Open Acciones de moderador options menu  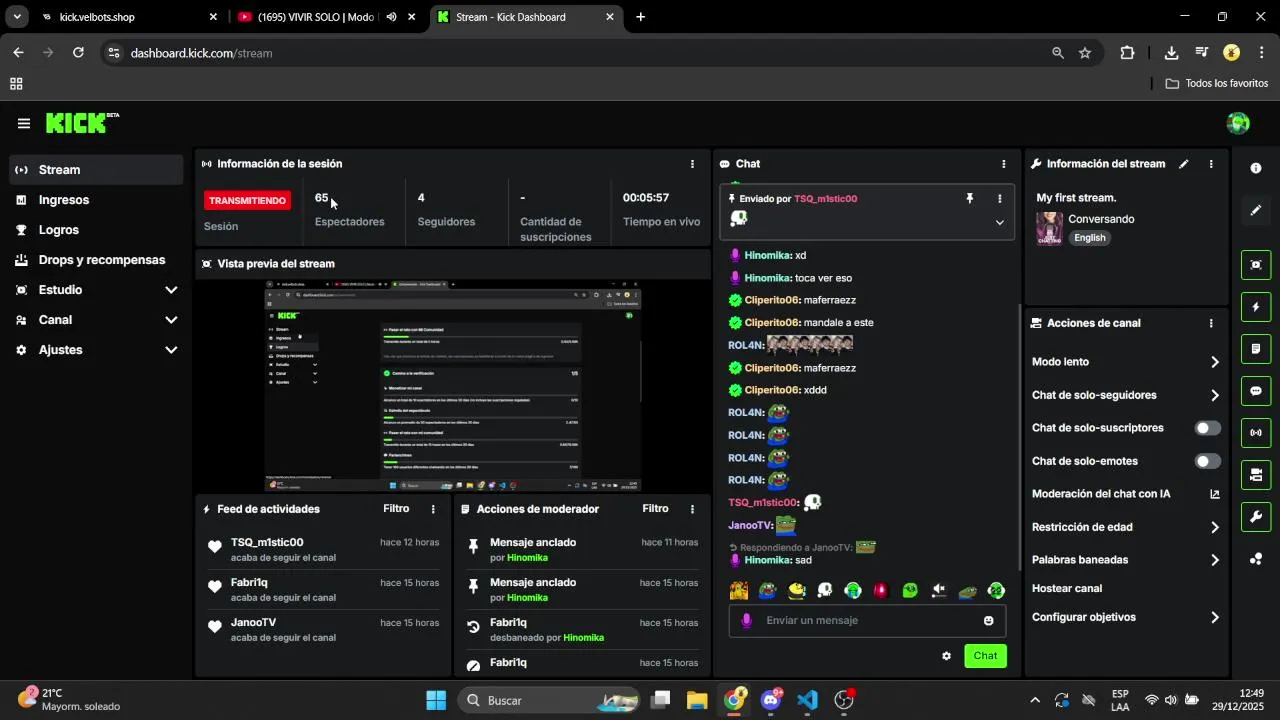click(x=692, y=509)
